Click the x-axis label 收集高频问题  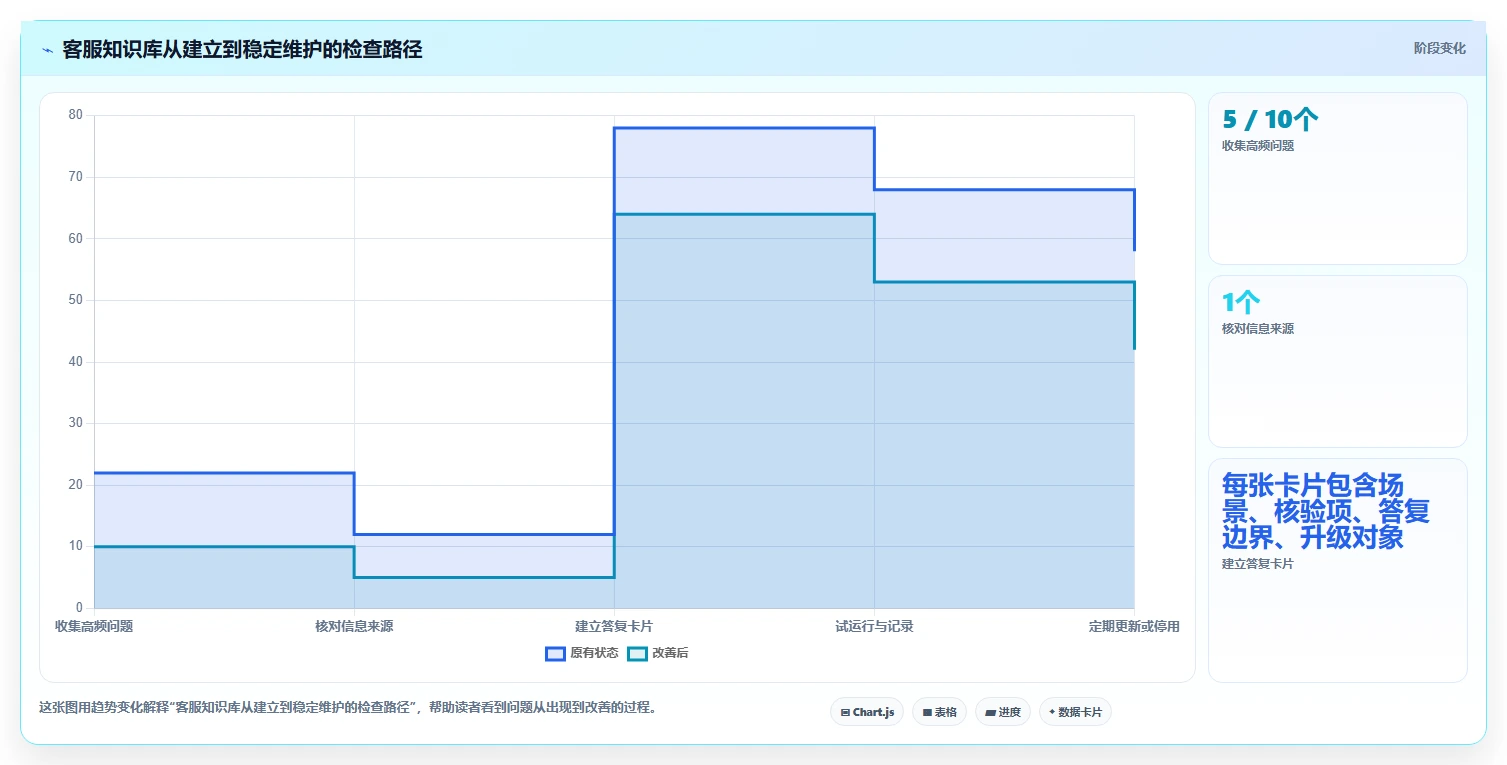[x=94, y=626]
